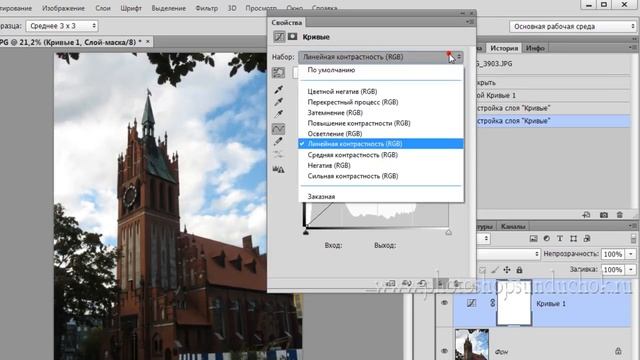Create new document from state in History
Viewport: 640px width, 360px height.
pos(586,215)
